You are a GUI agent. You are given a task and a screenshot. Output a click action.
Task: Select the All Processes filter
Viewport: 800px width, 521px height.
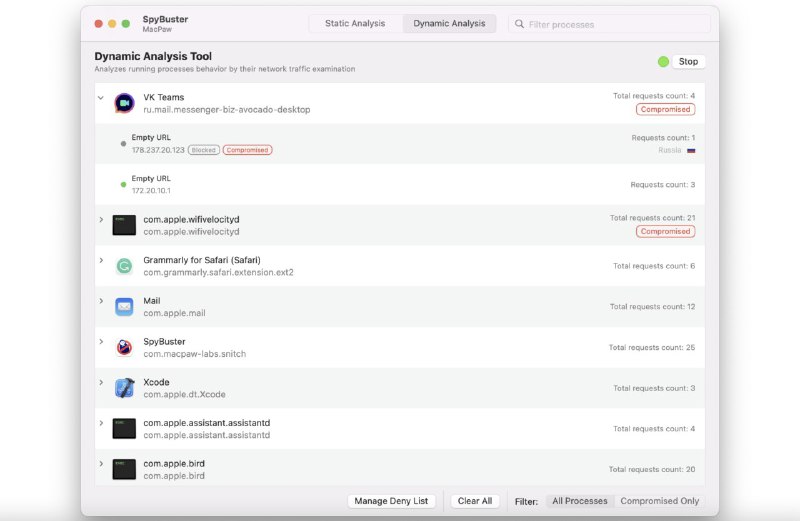[x=579, y=501]
